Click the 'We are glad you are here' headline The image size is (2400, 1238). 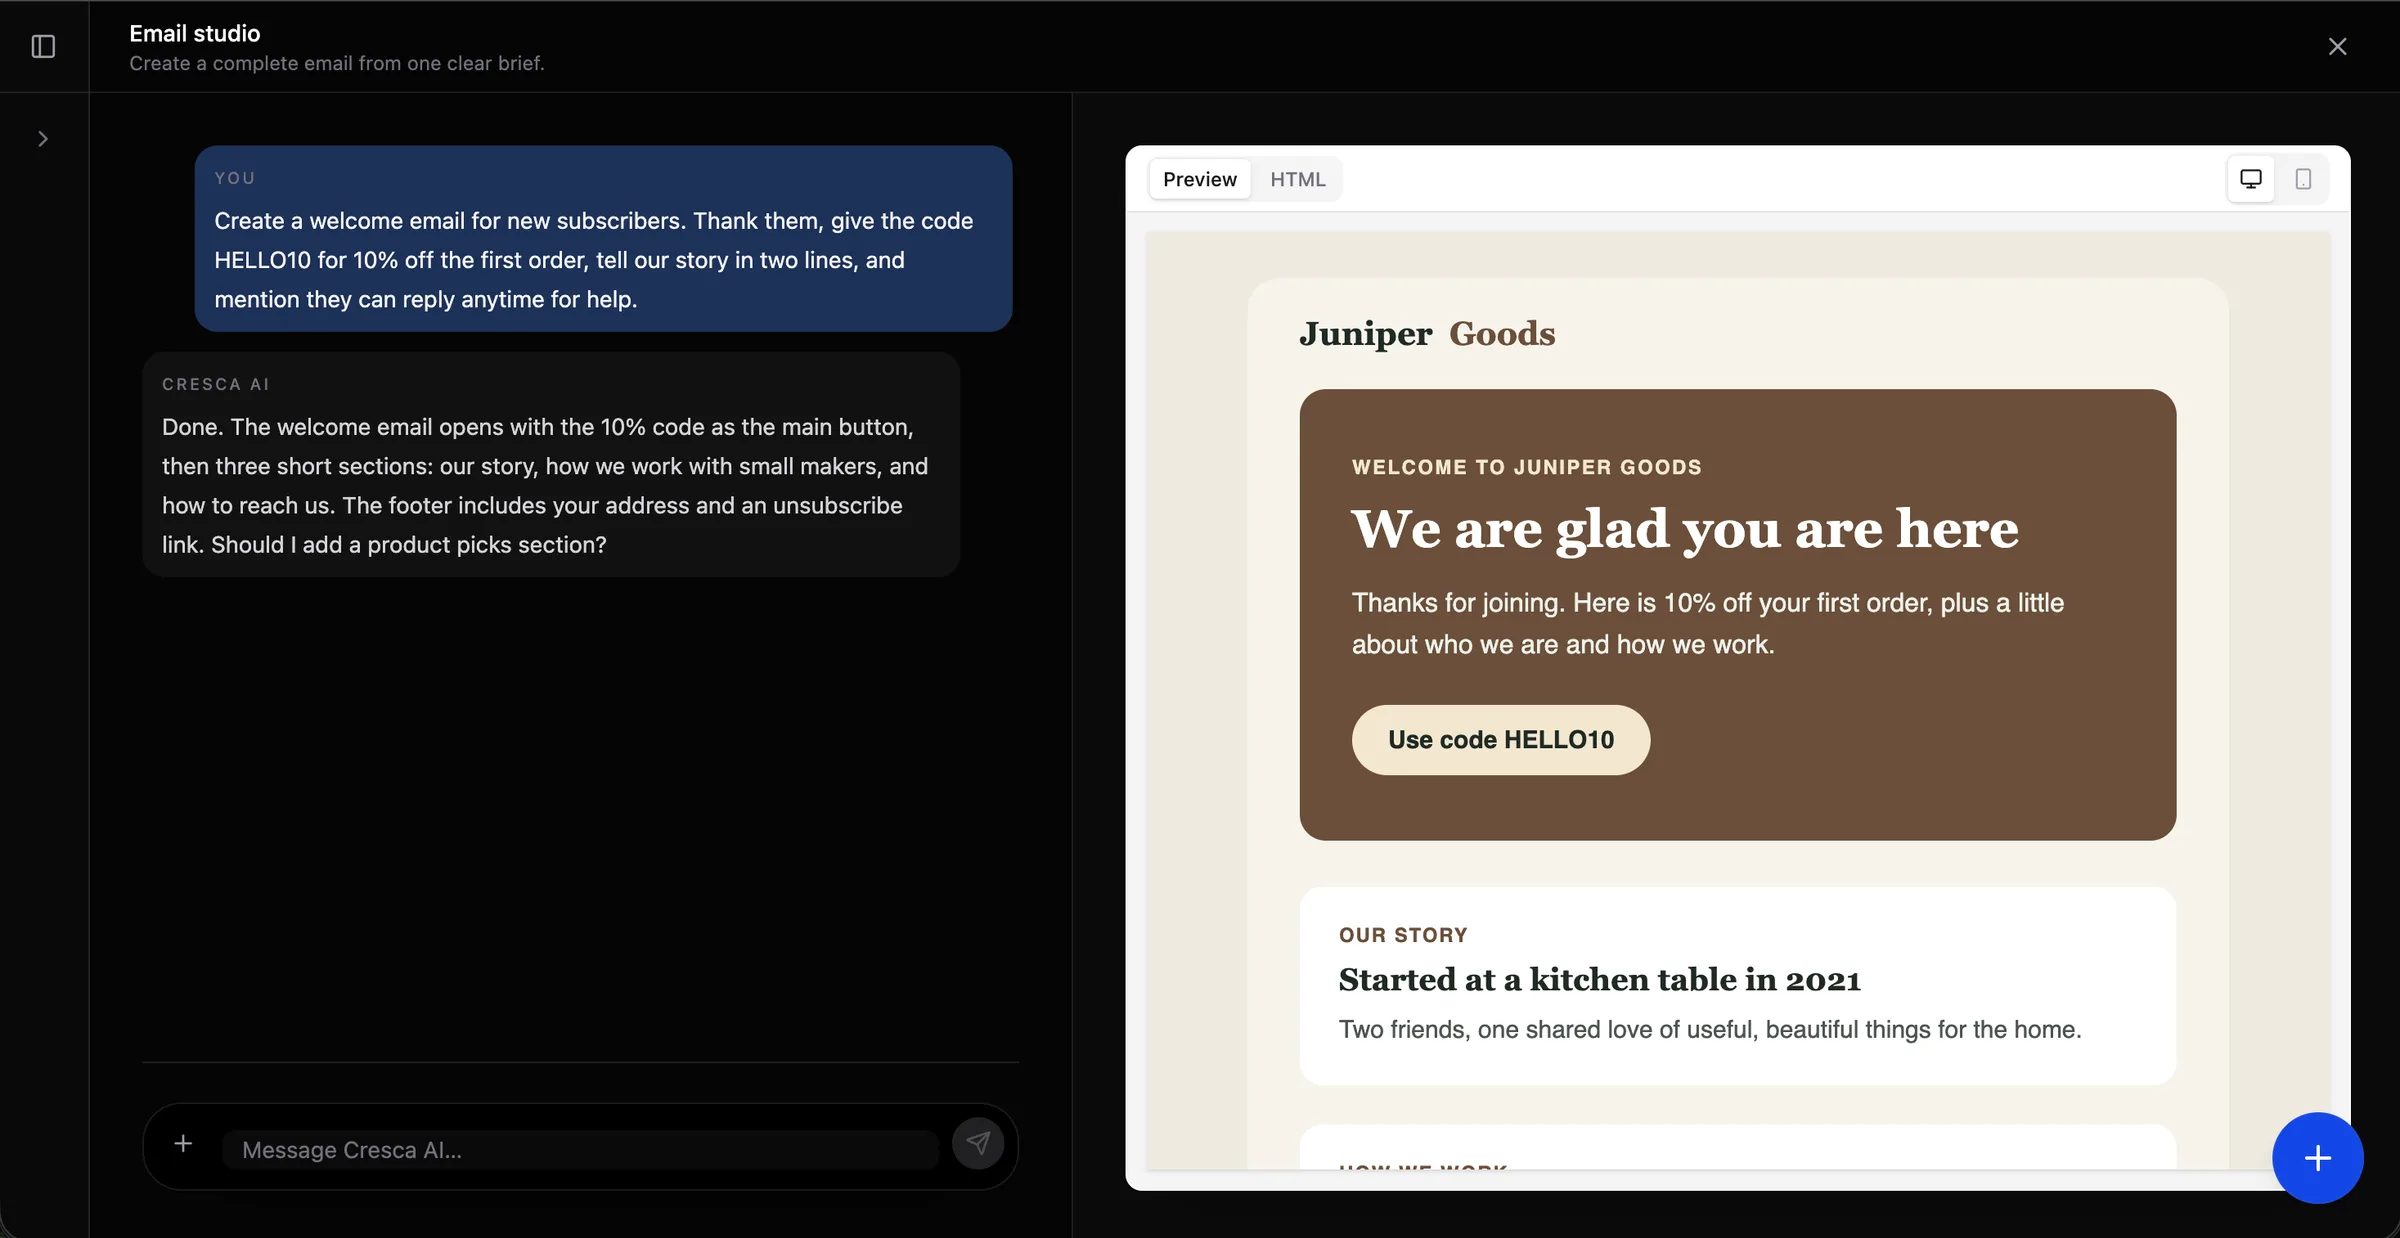1684,528
